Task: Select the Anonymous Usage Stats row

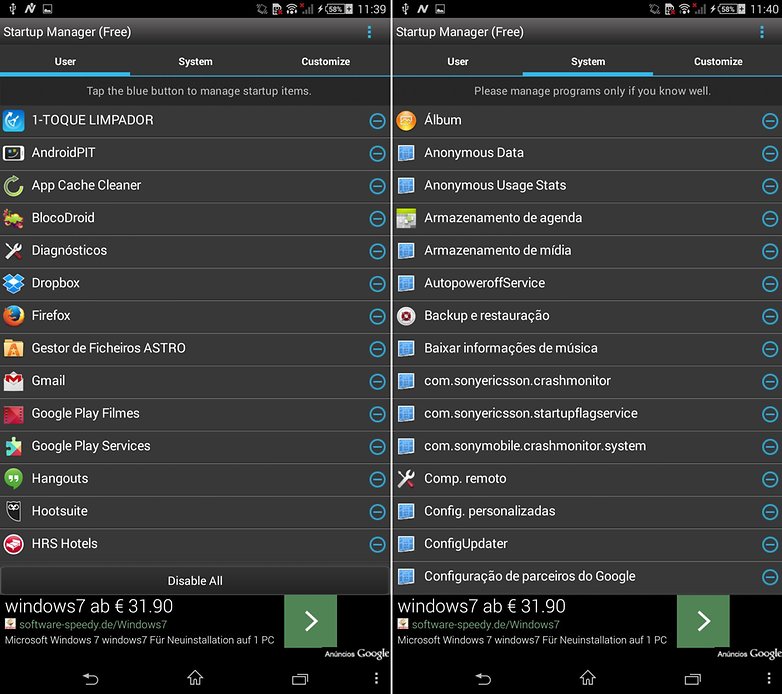Action: (587, 186)
